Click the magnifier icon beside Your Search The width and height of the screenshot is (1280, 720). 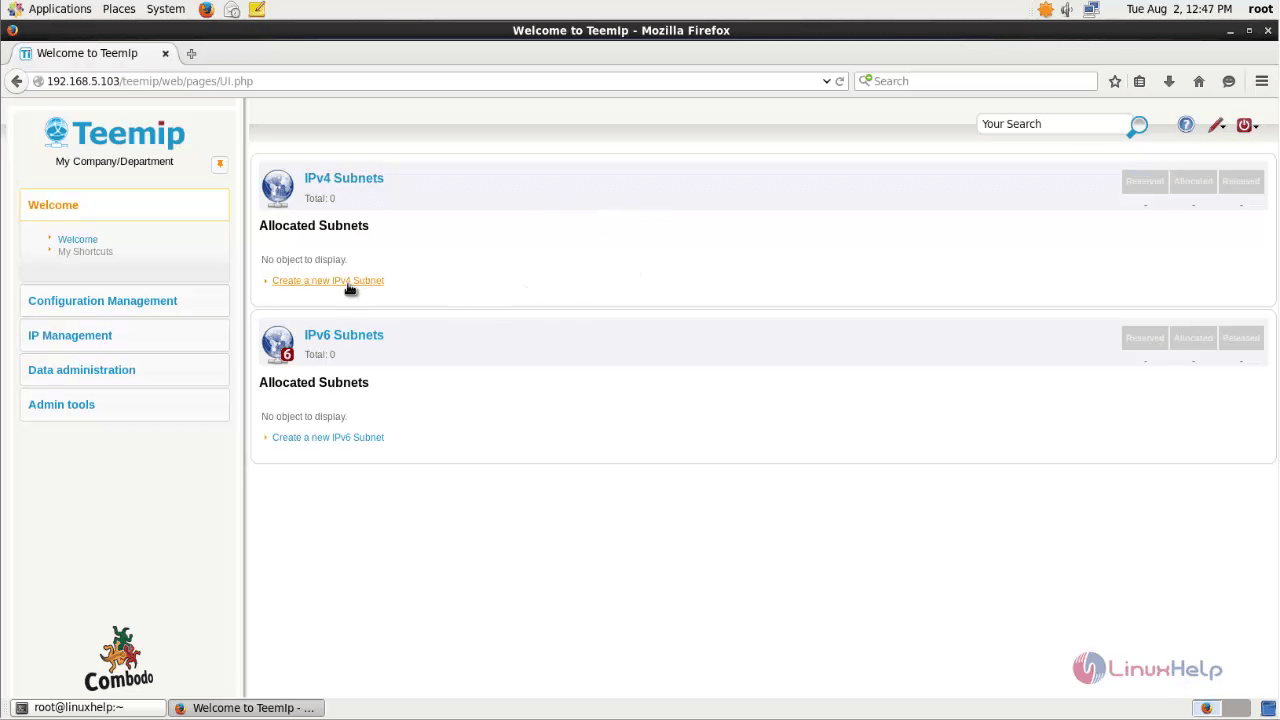[1137, 126]
